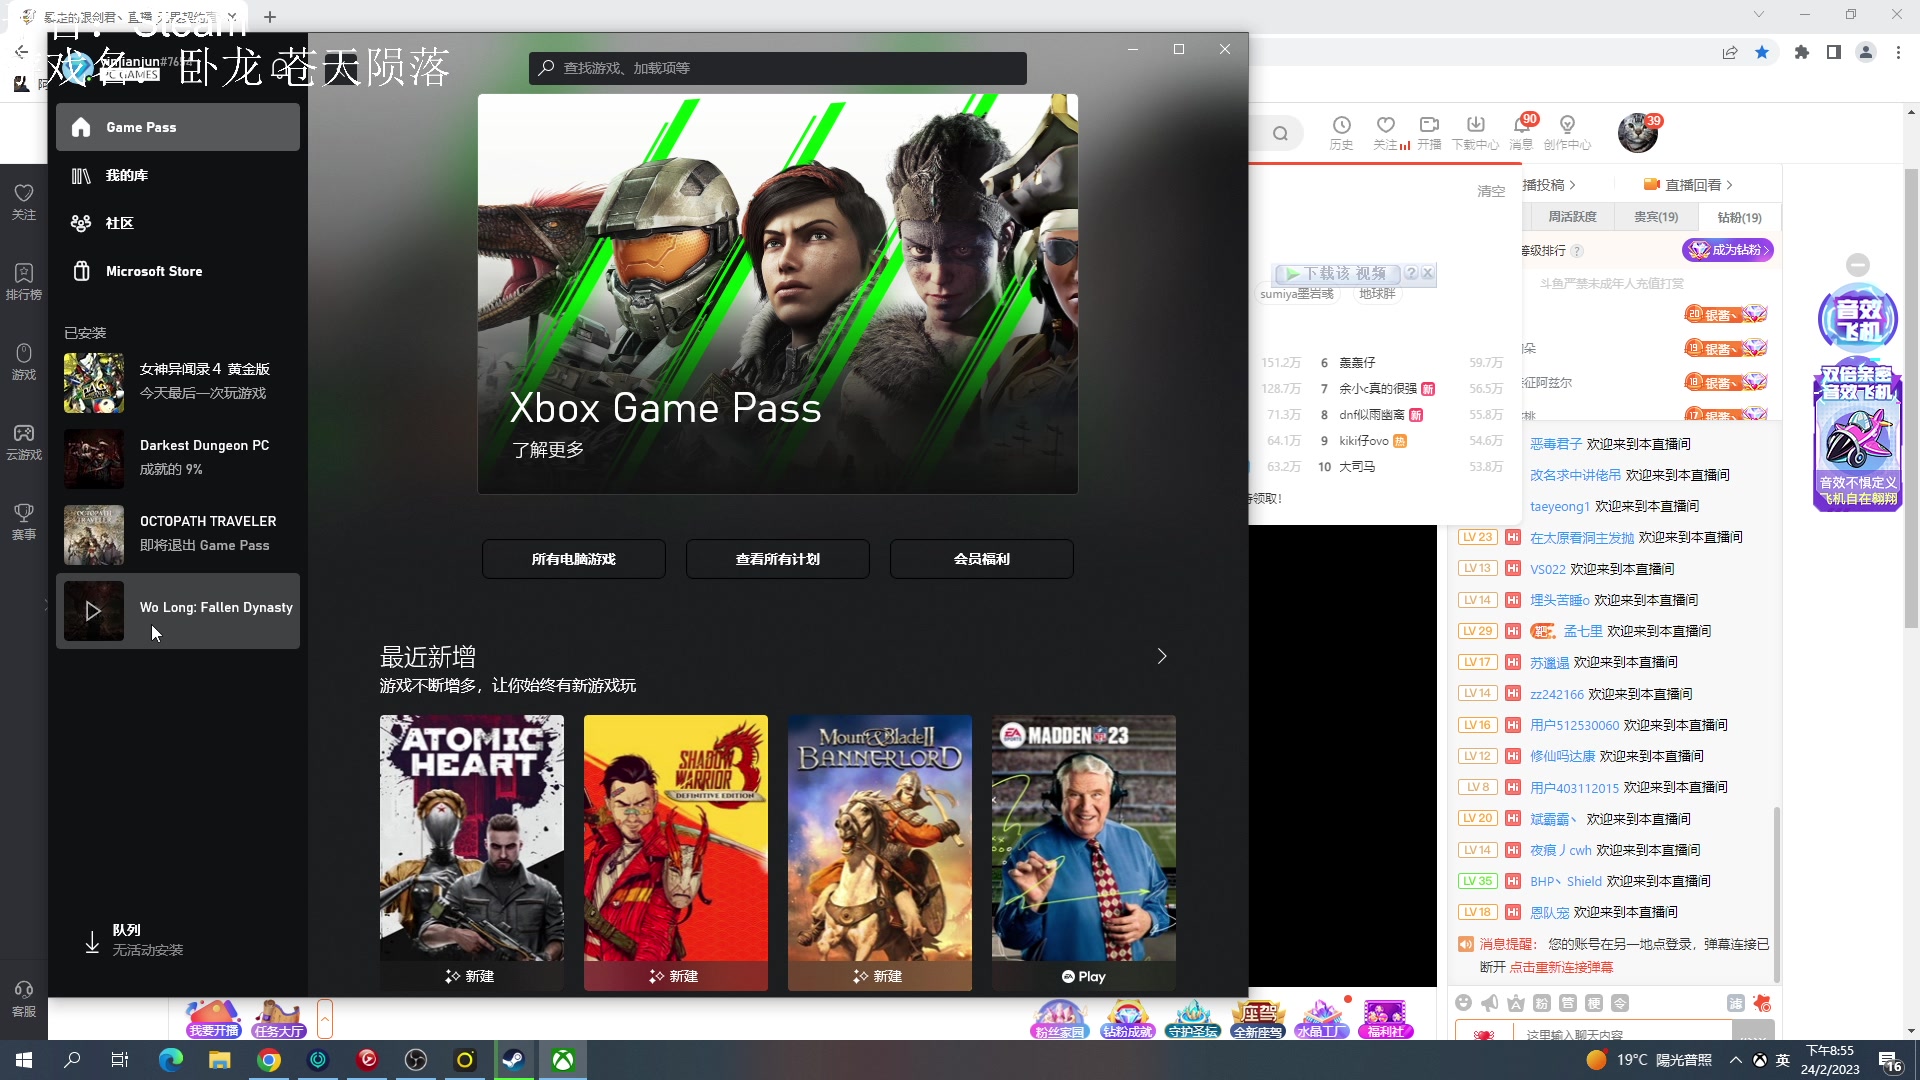Open My Library icon in sidebar
The height and width of the screenshot is (1080, 1920).
pyautogui.click(x=81, y=176)
